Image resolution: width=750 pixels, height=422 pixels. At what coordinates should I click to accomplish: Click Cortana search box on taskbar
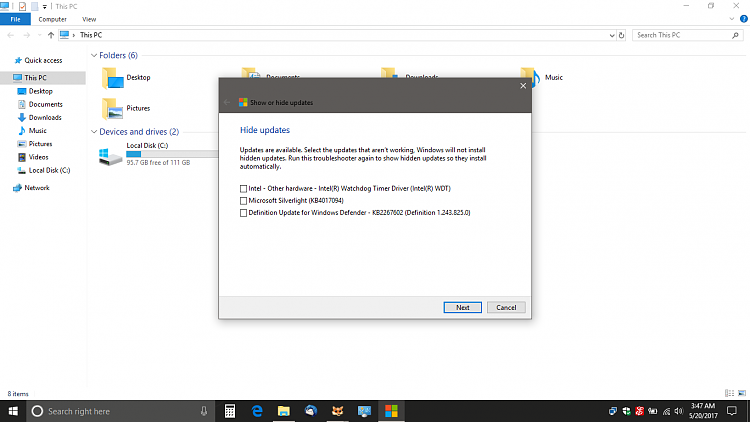(120, 411)
